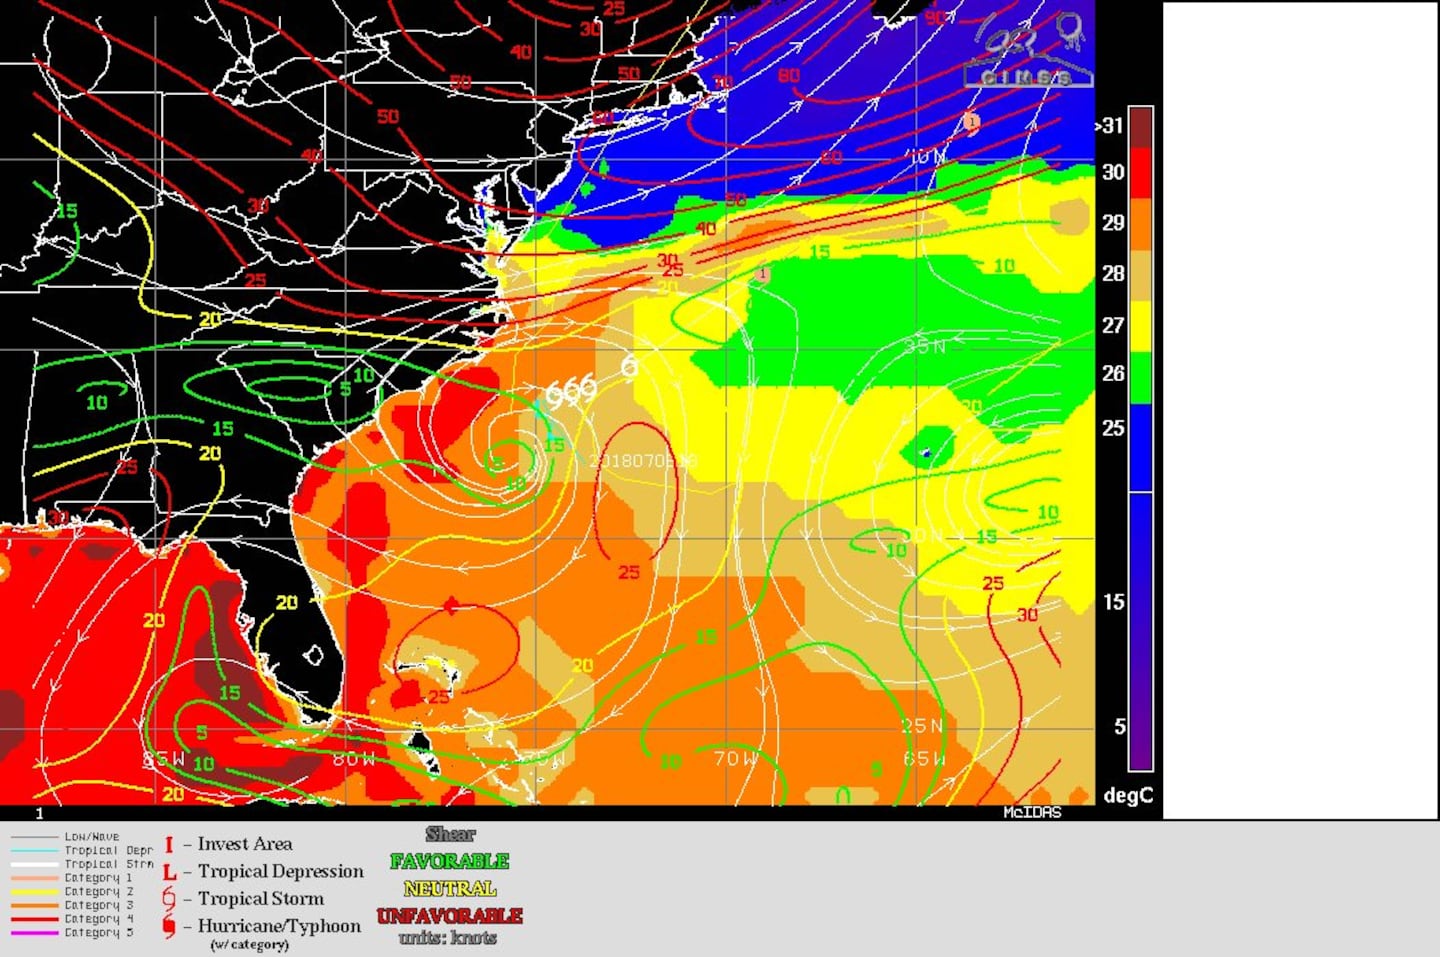
Task: Click the isolated white storm symbol near 35N
Action: click(629, 367)
